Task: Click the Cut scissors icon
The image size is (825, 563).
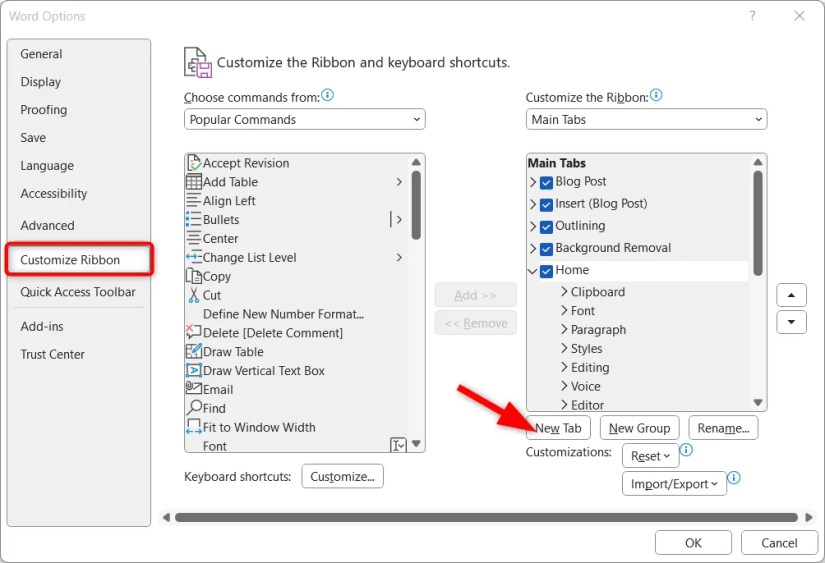Action: click(194, 295)
